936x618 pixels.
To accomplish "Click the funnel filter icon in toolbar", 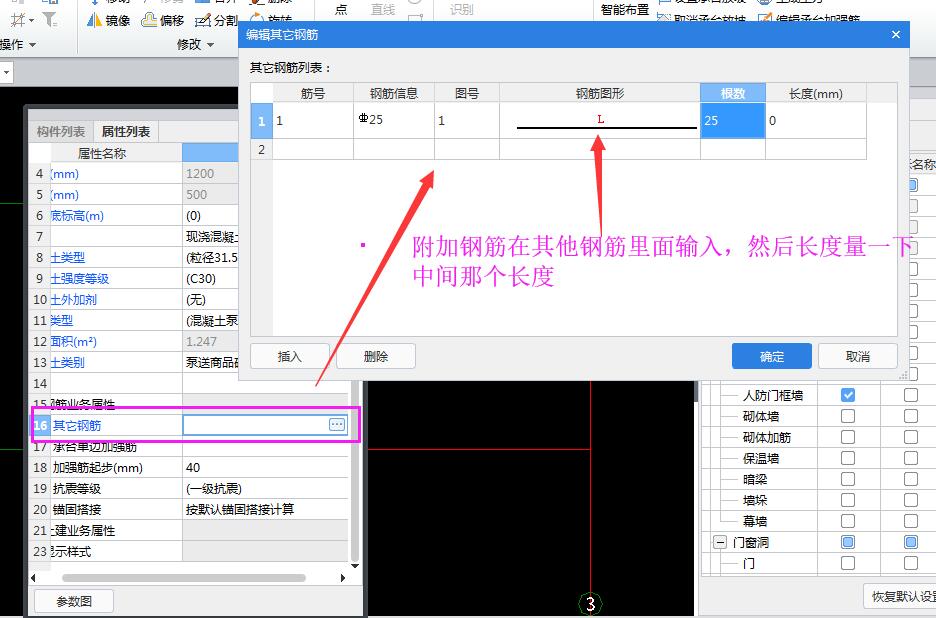I will click(50, 20).
